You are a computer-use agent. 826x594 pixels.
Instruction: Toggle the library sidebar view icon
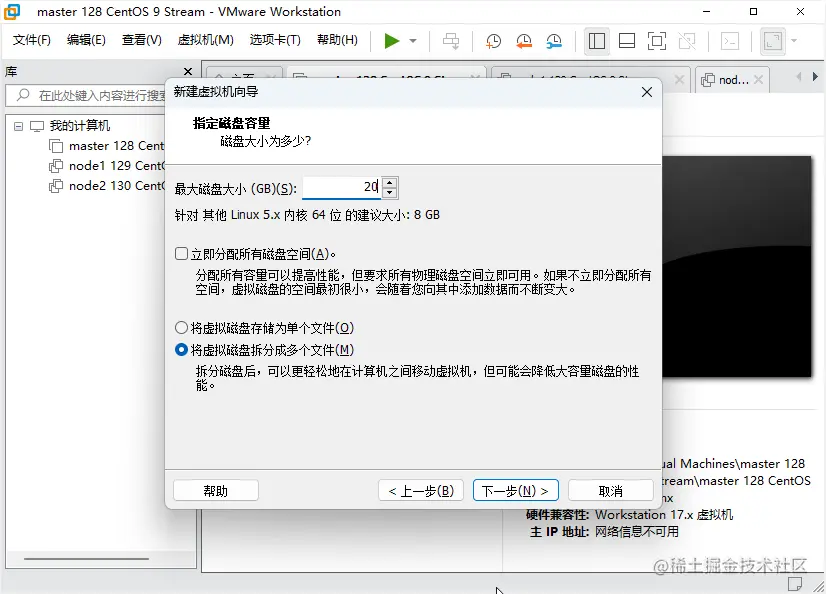[596, 41]
